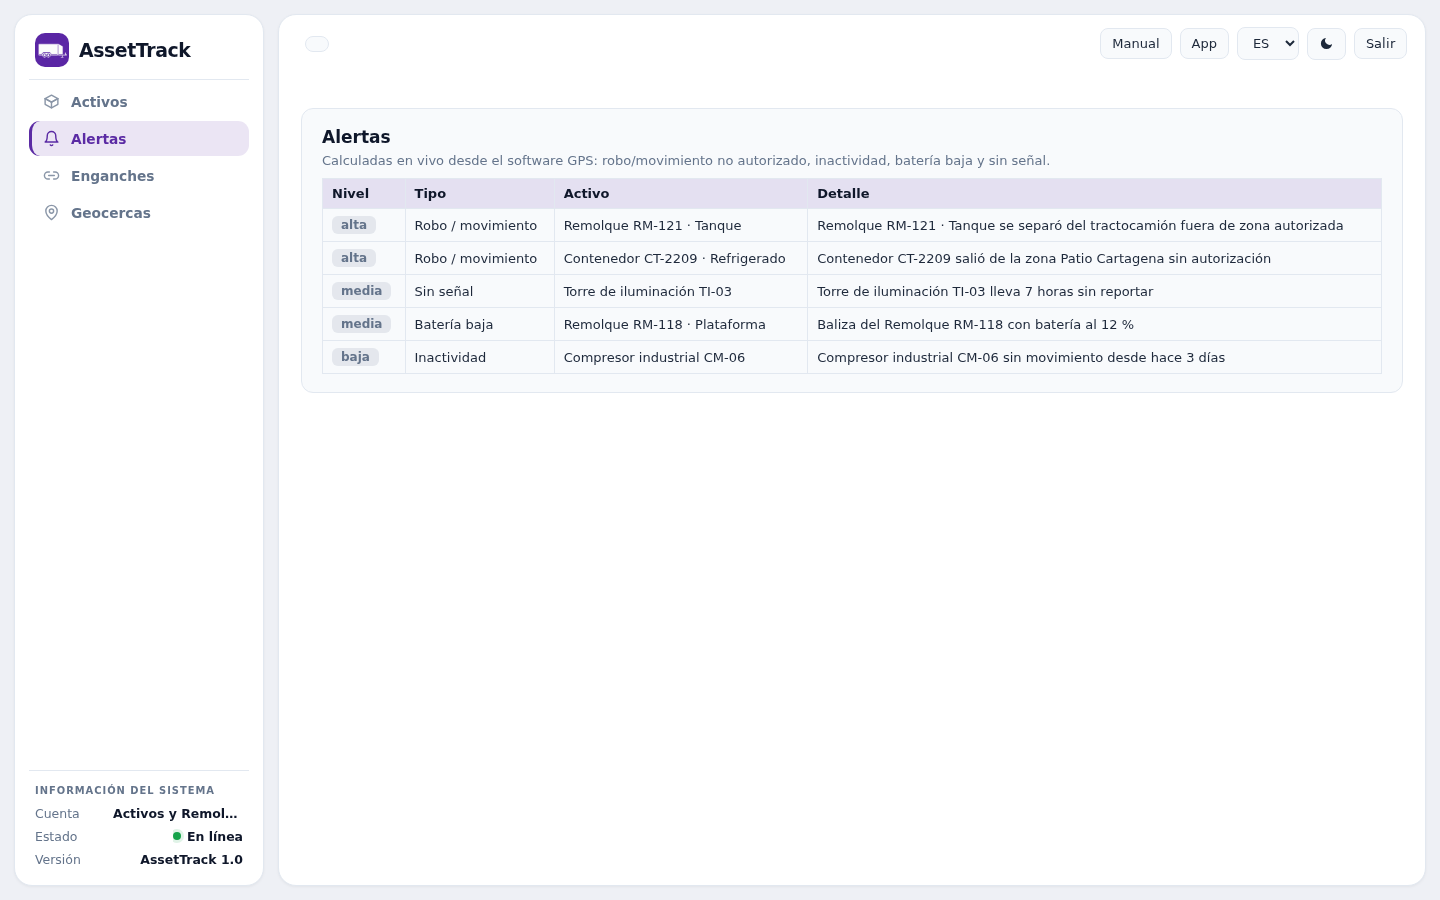1440x900 pixels.
Task: Click the Geocercas pin icon
Action: (51, 213)
